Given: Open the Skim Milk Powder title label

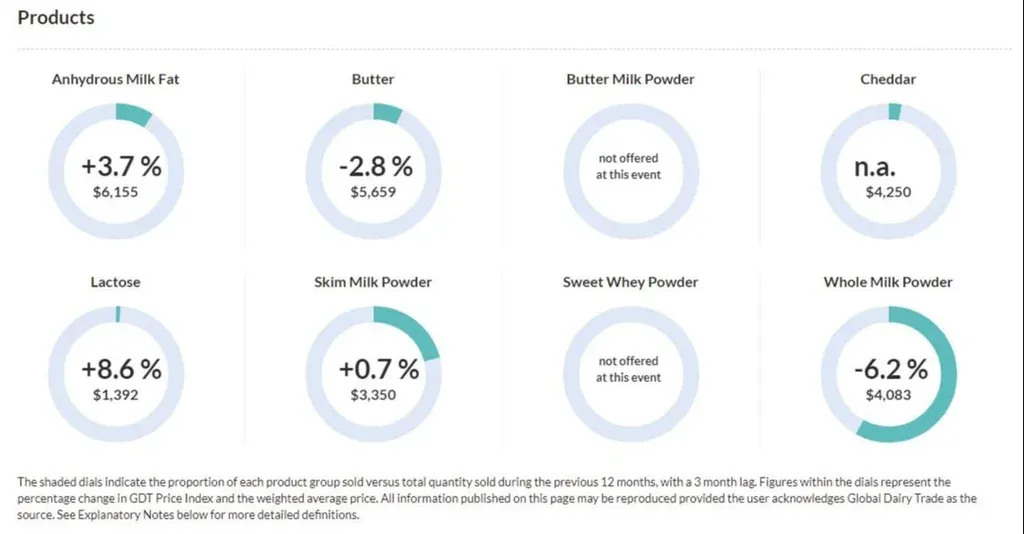Looking at the screenshot, I should click(x=373, y=282).
